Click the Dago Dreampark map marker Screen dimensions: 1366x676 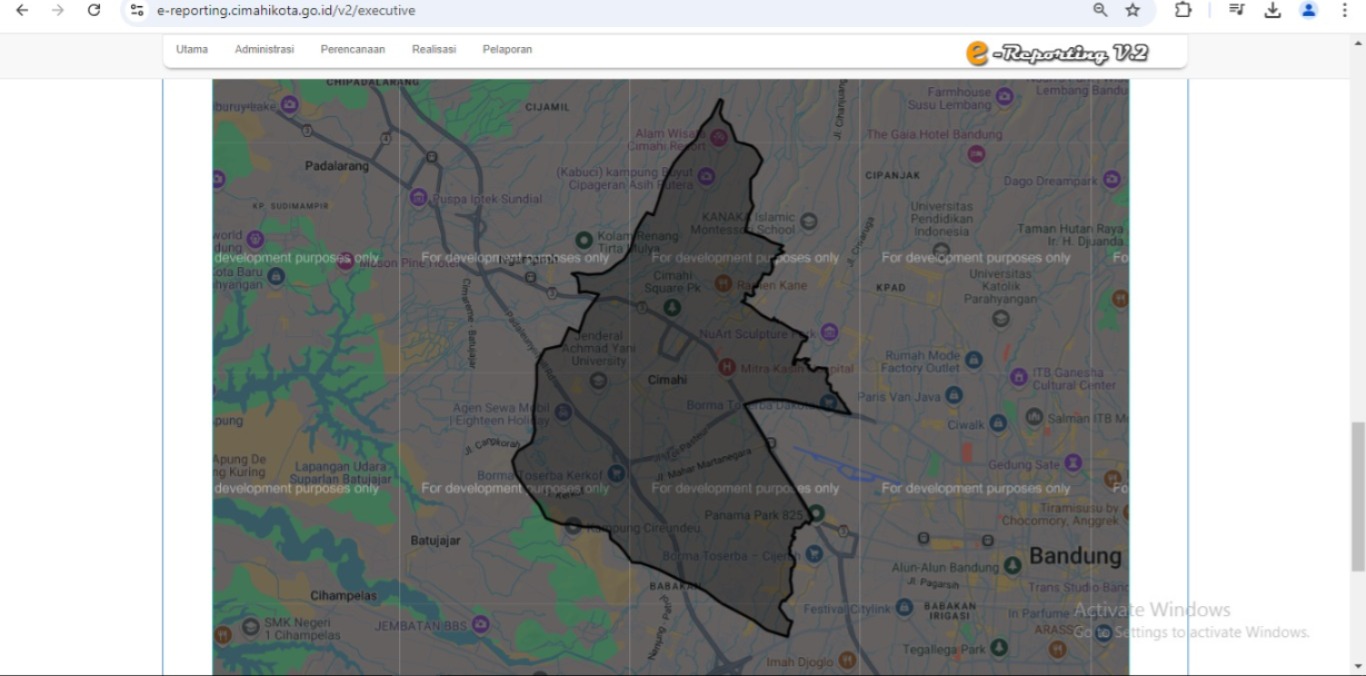(x=1111, y=180)
